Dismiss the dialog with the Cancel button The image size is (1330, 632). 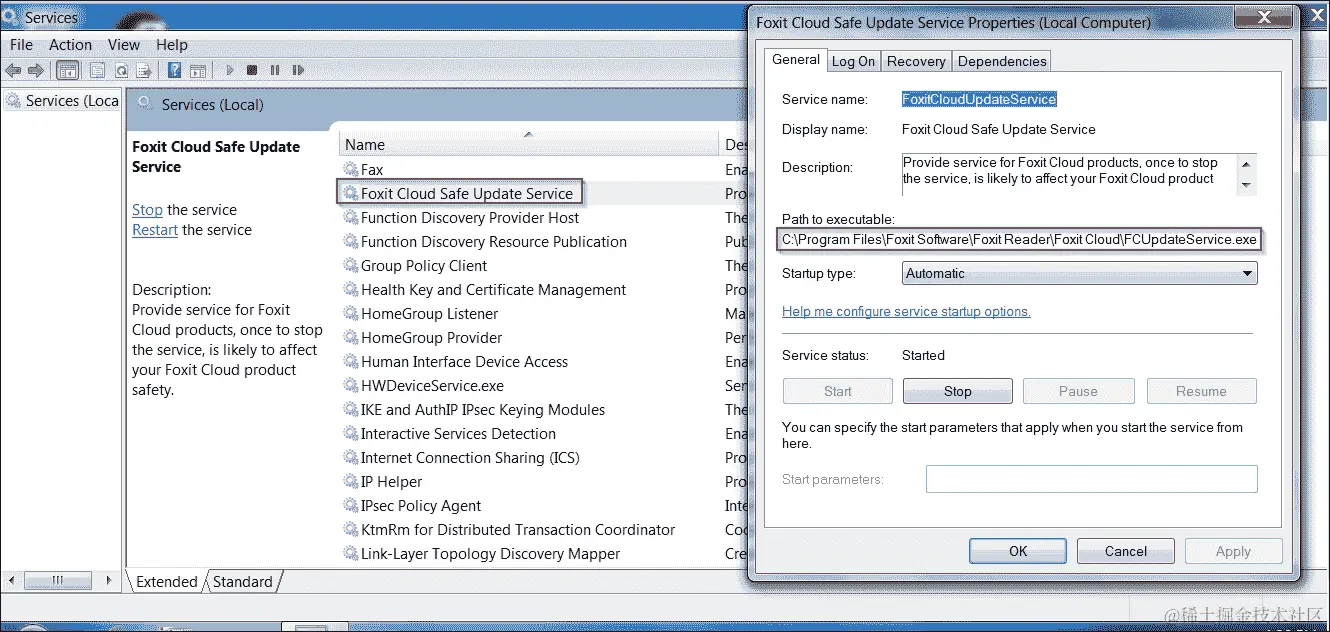[1126, 551]
